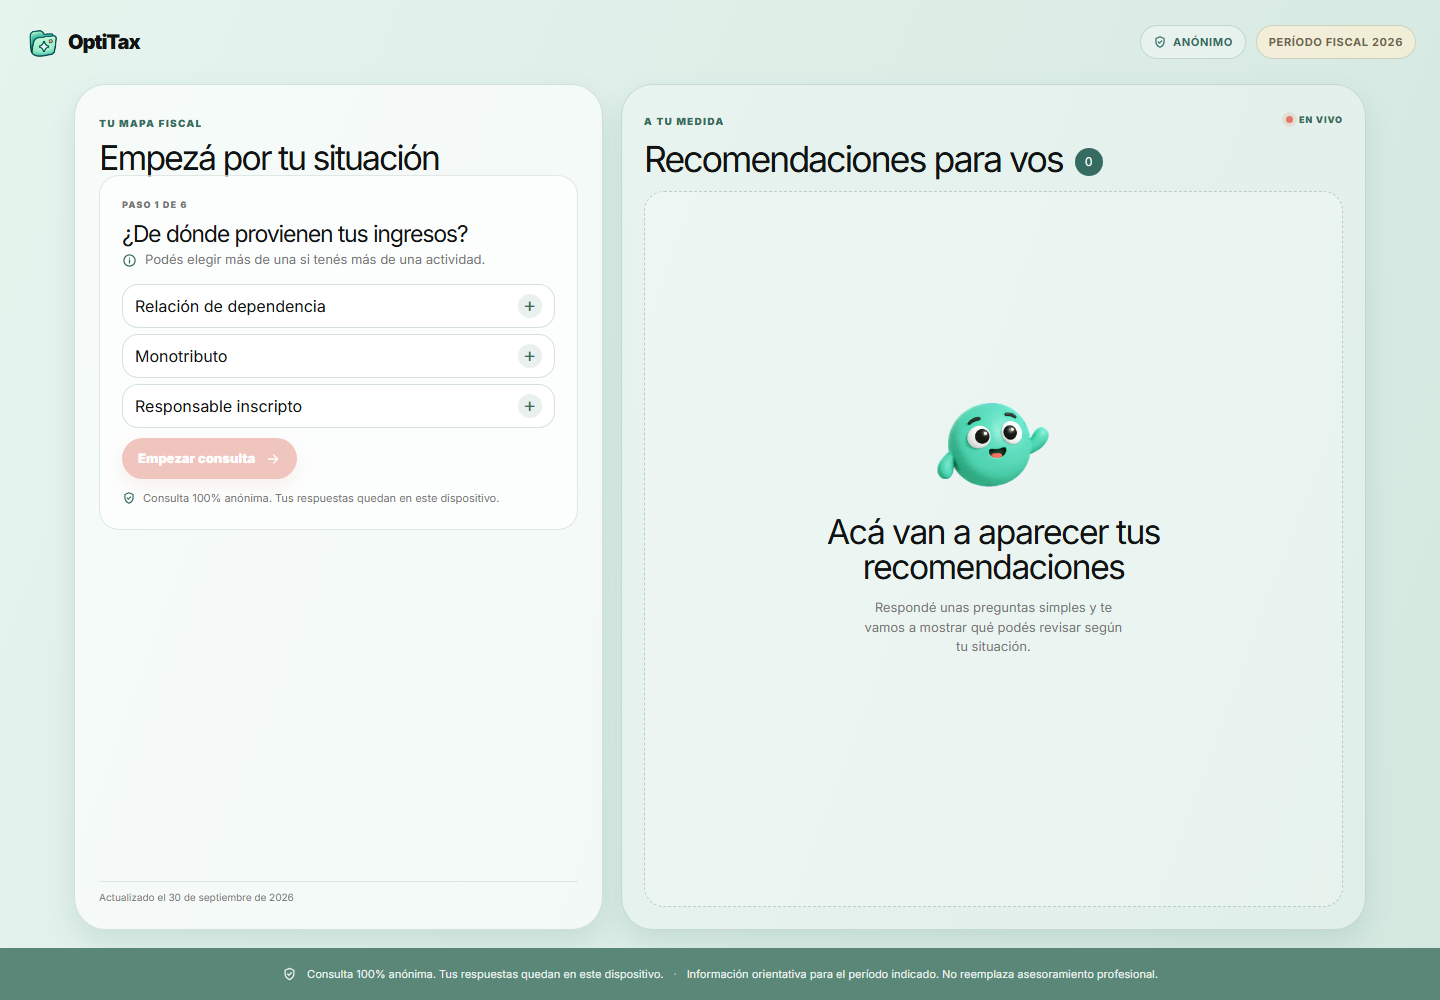
Task: Start the consultation with Empezar consulta
Action: pos(209,458)
